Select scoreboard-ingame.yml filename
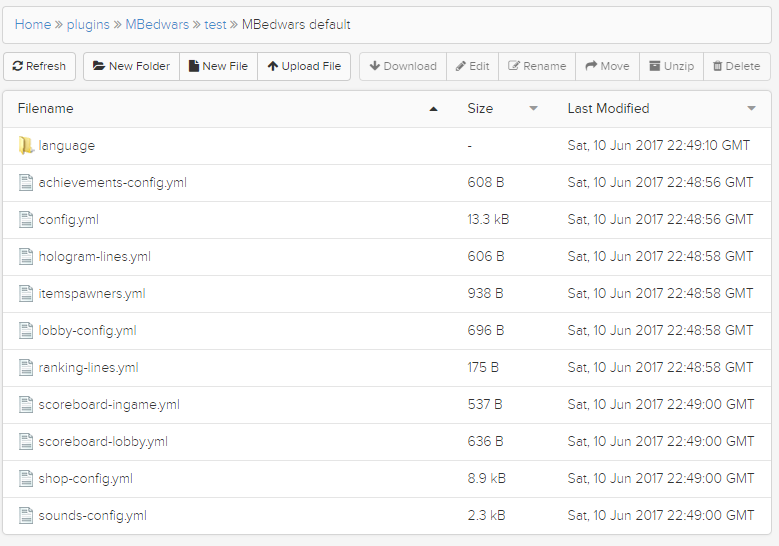 [109, 404]
